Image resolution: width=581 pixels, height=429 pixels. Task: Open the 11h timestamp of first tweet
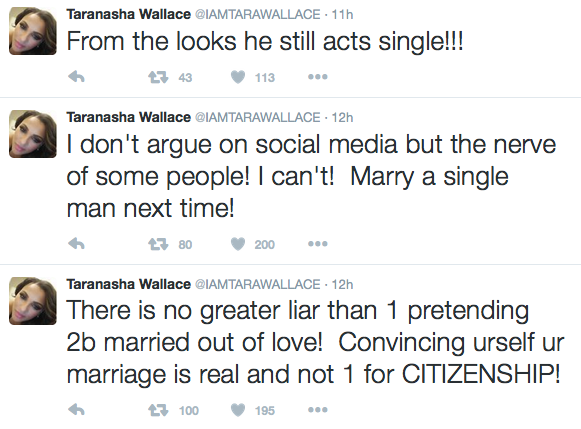342,14
